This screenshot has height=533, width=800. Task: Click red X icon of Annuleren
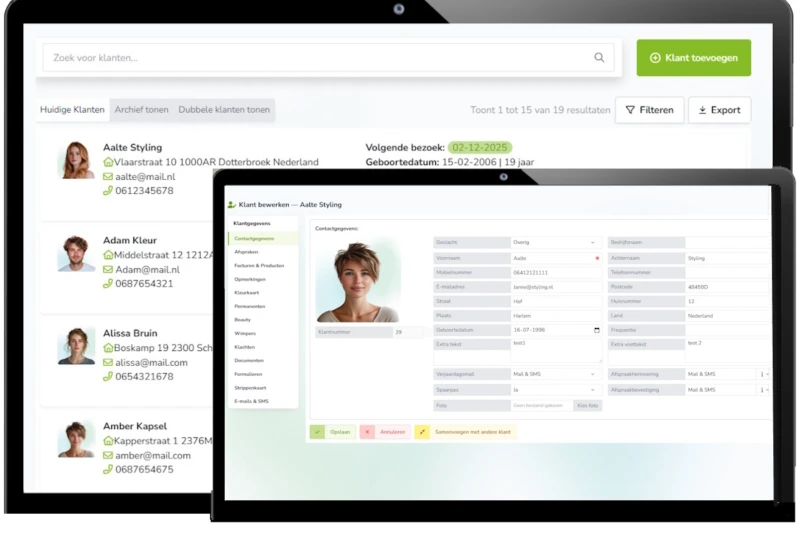pyautogui.click(x=367, y=432)
